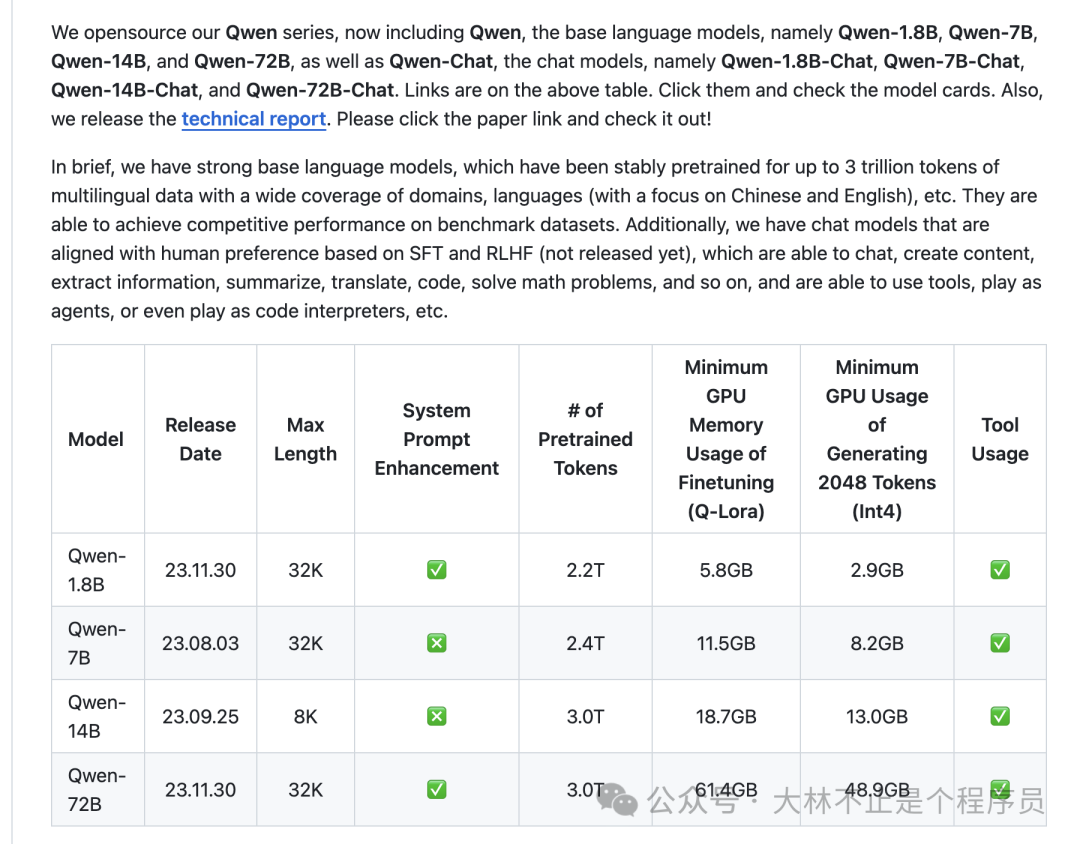Click the System Prompt cross mark in Qwen-14B row

[437, 717]
